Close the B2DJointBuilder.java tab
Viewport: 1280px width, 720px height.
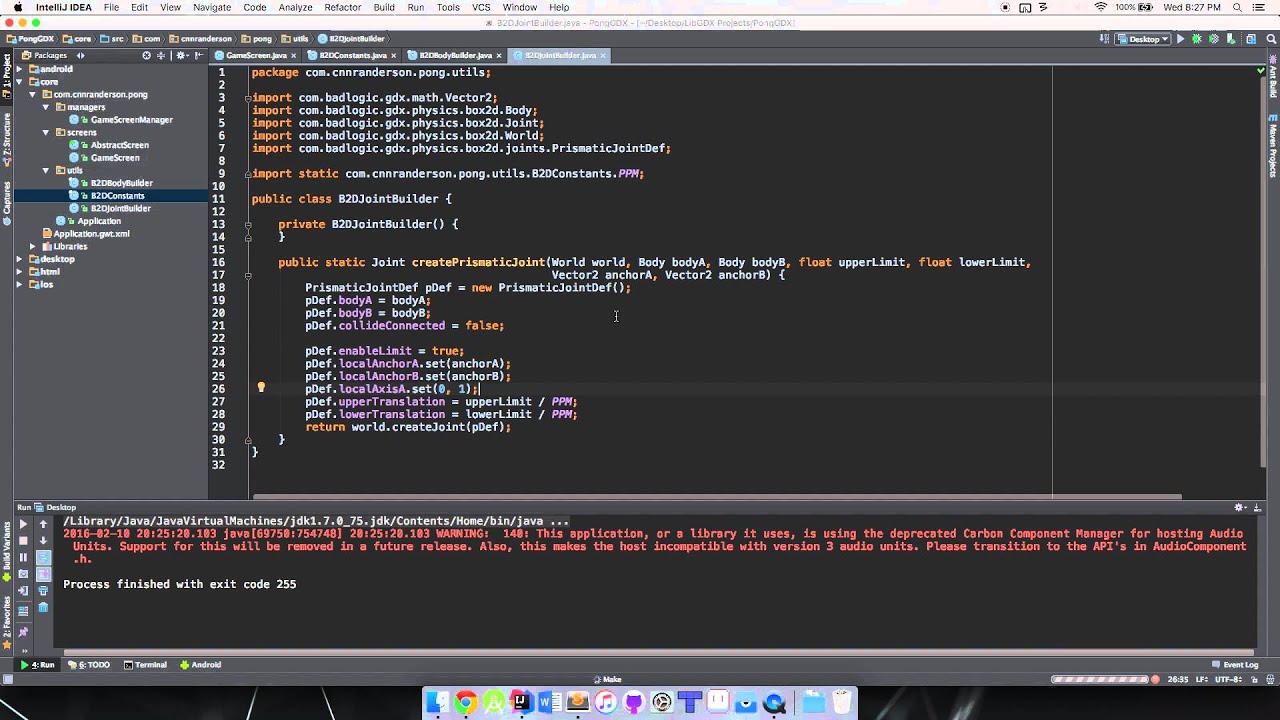pos(603,56)
